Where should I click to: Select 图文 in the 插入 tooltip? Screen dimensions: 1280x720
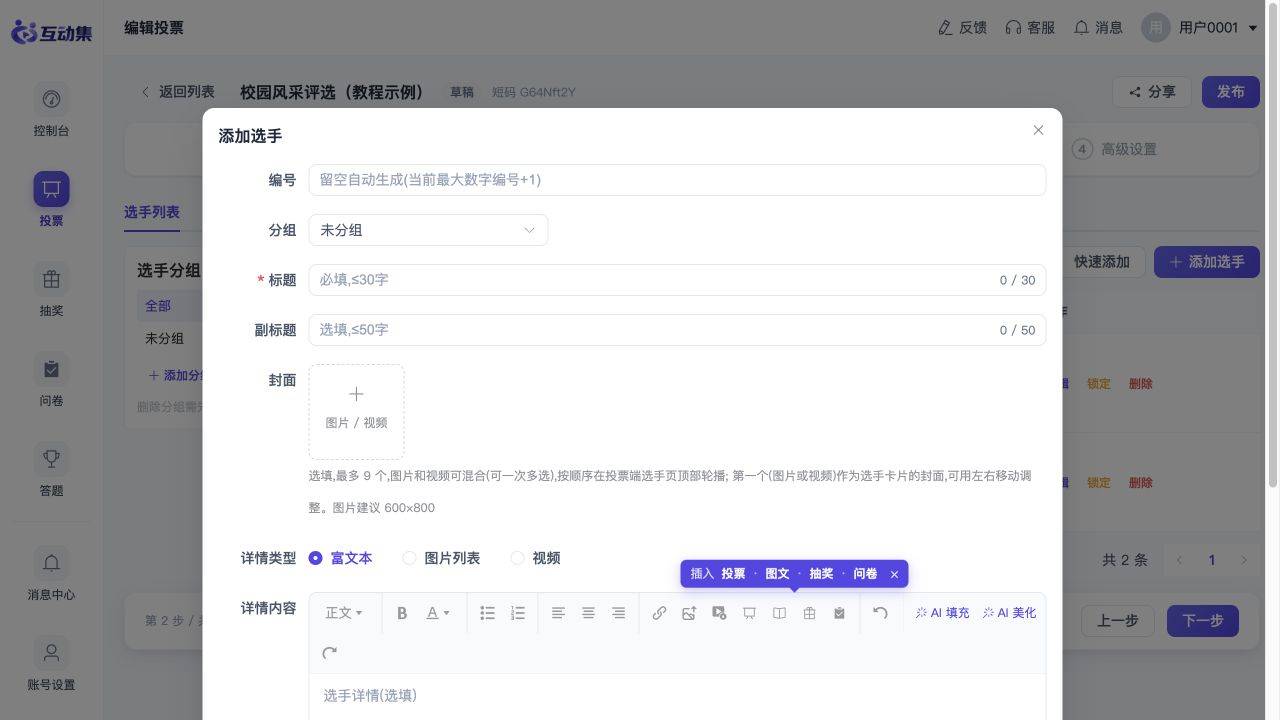[777, 574]
